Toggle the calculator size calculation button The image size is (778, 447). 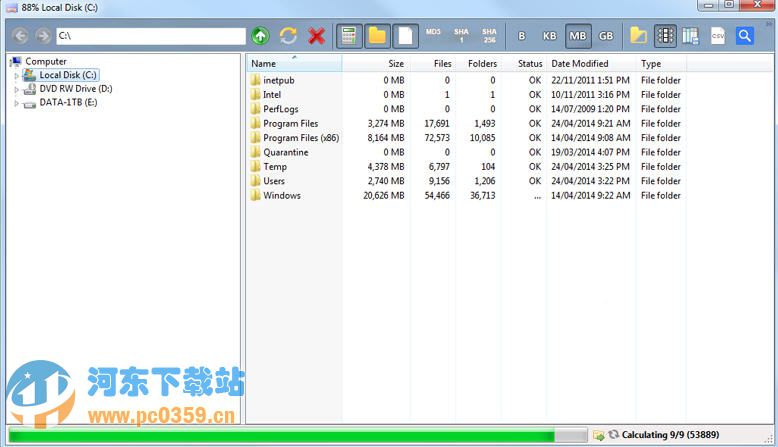click(349, 36)
